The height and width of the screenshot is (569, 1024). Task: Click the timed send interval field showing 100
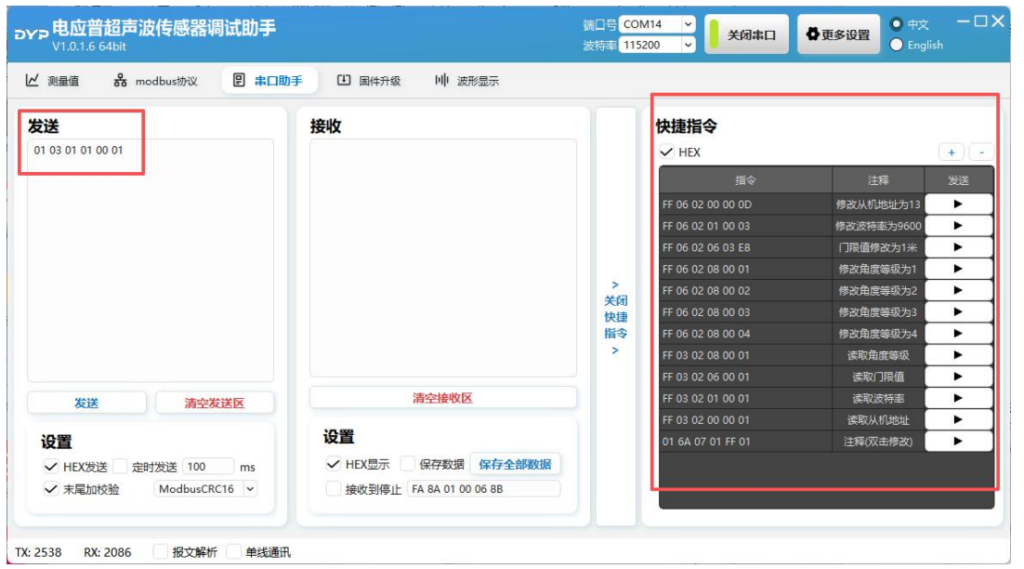tap(208, 467)
